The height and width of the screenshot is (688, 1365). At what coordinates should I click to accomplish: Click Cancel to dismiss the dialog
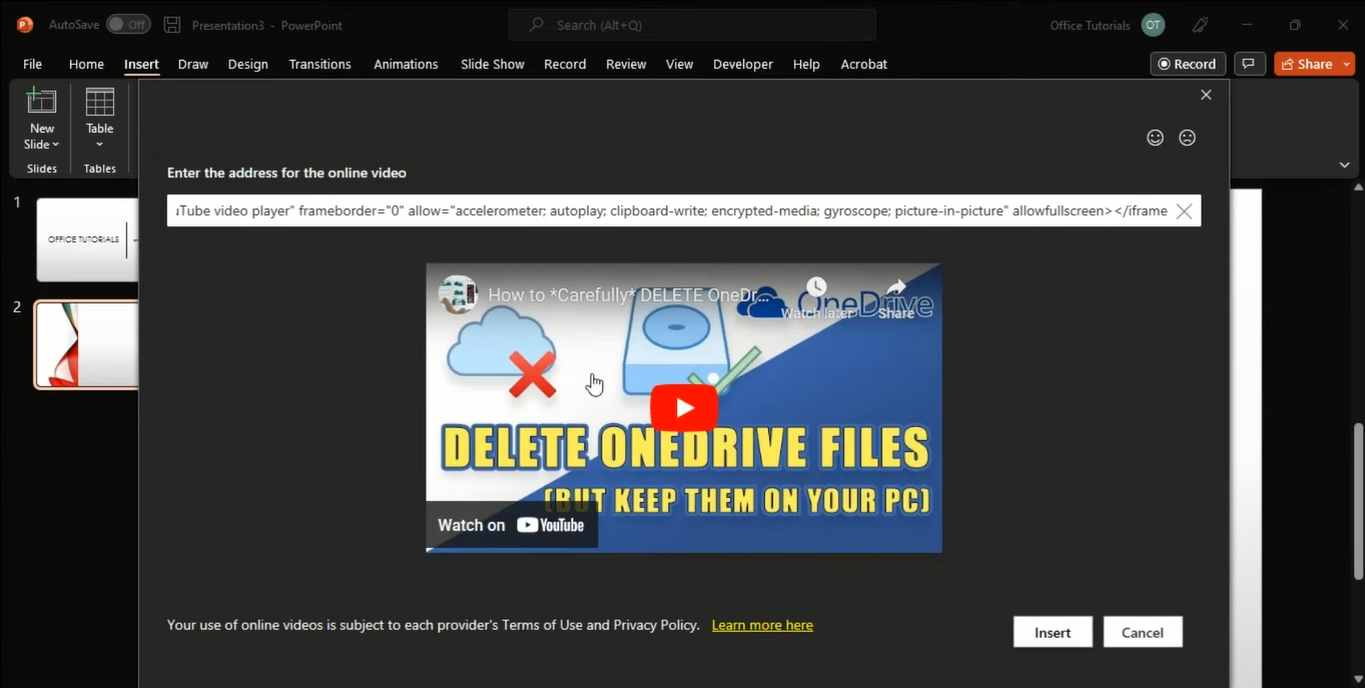(1142, 631)
